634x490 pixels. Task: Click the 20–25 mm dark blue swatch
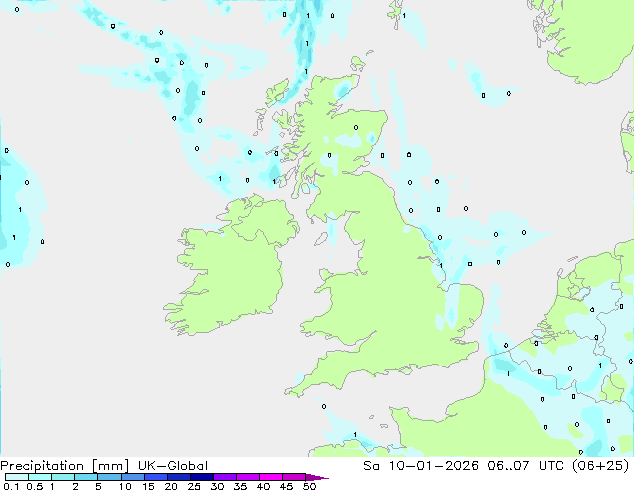[x=179, y=477]
